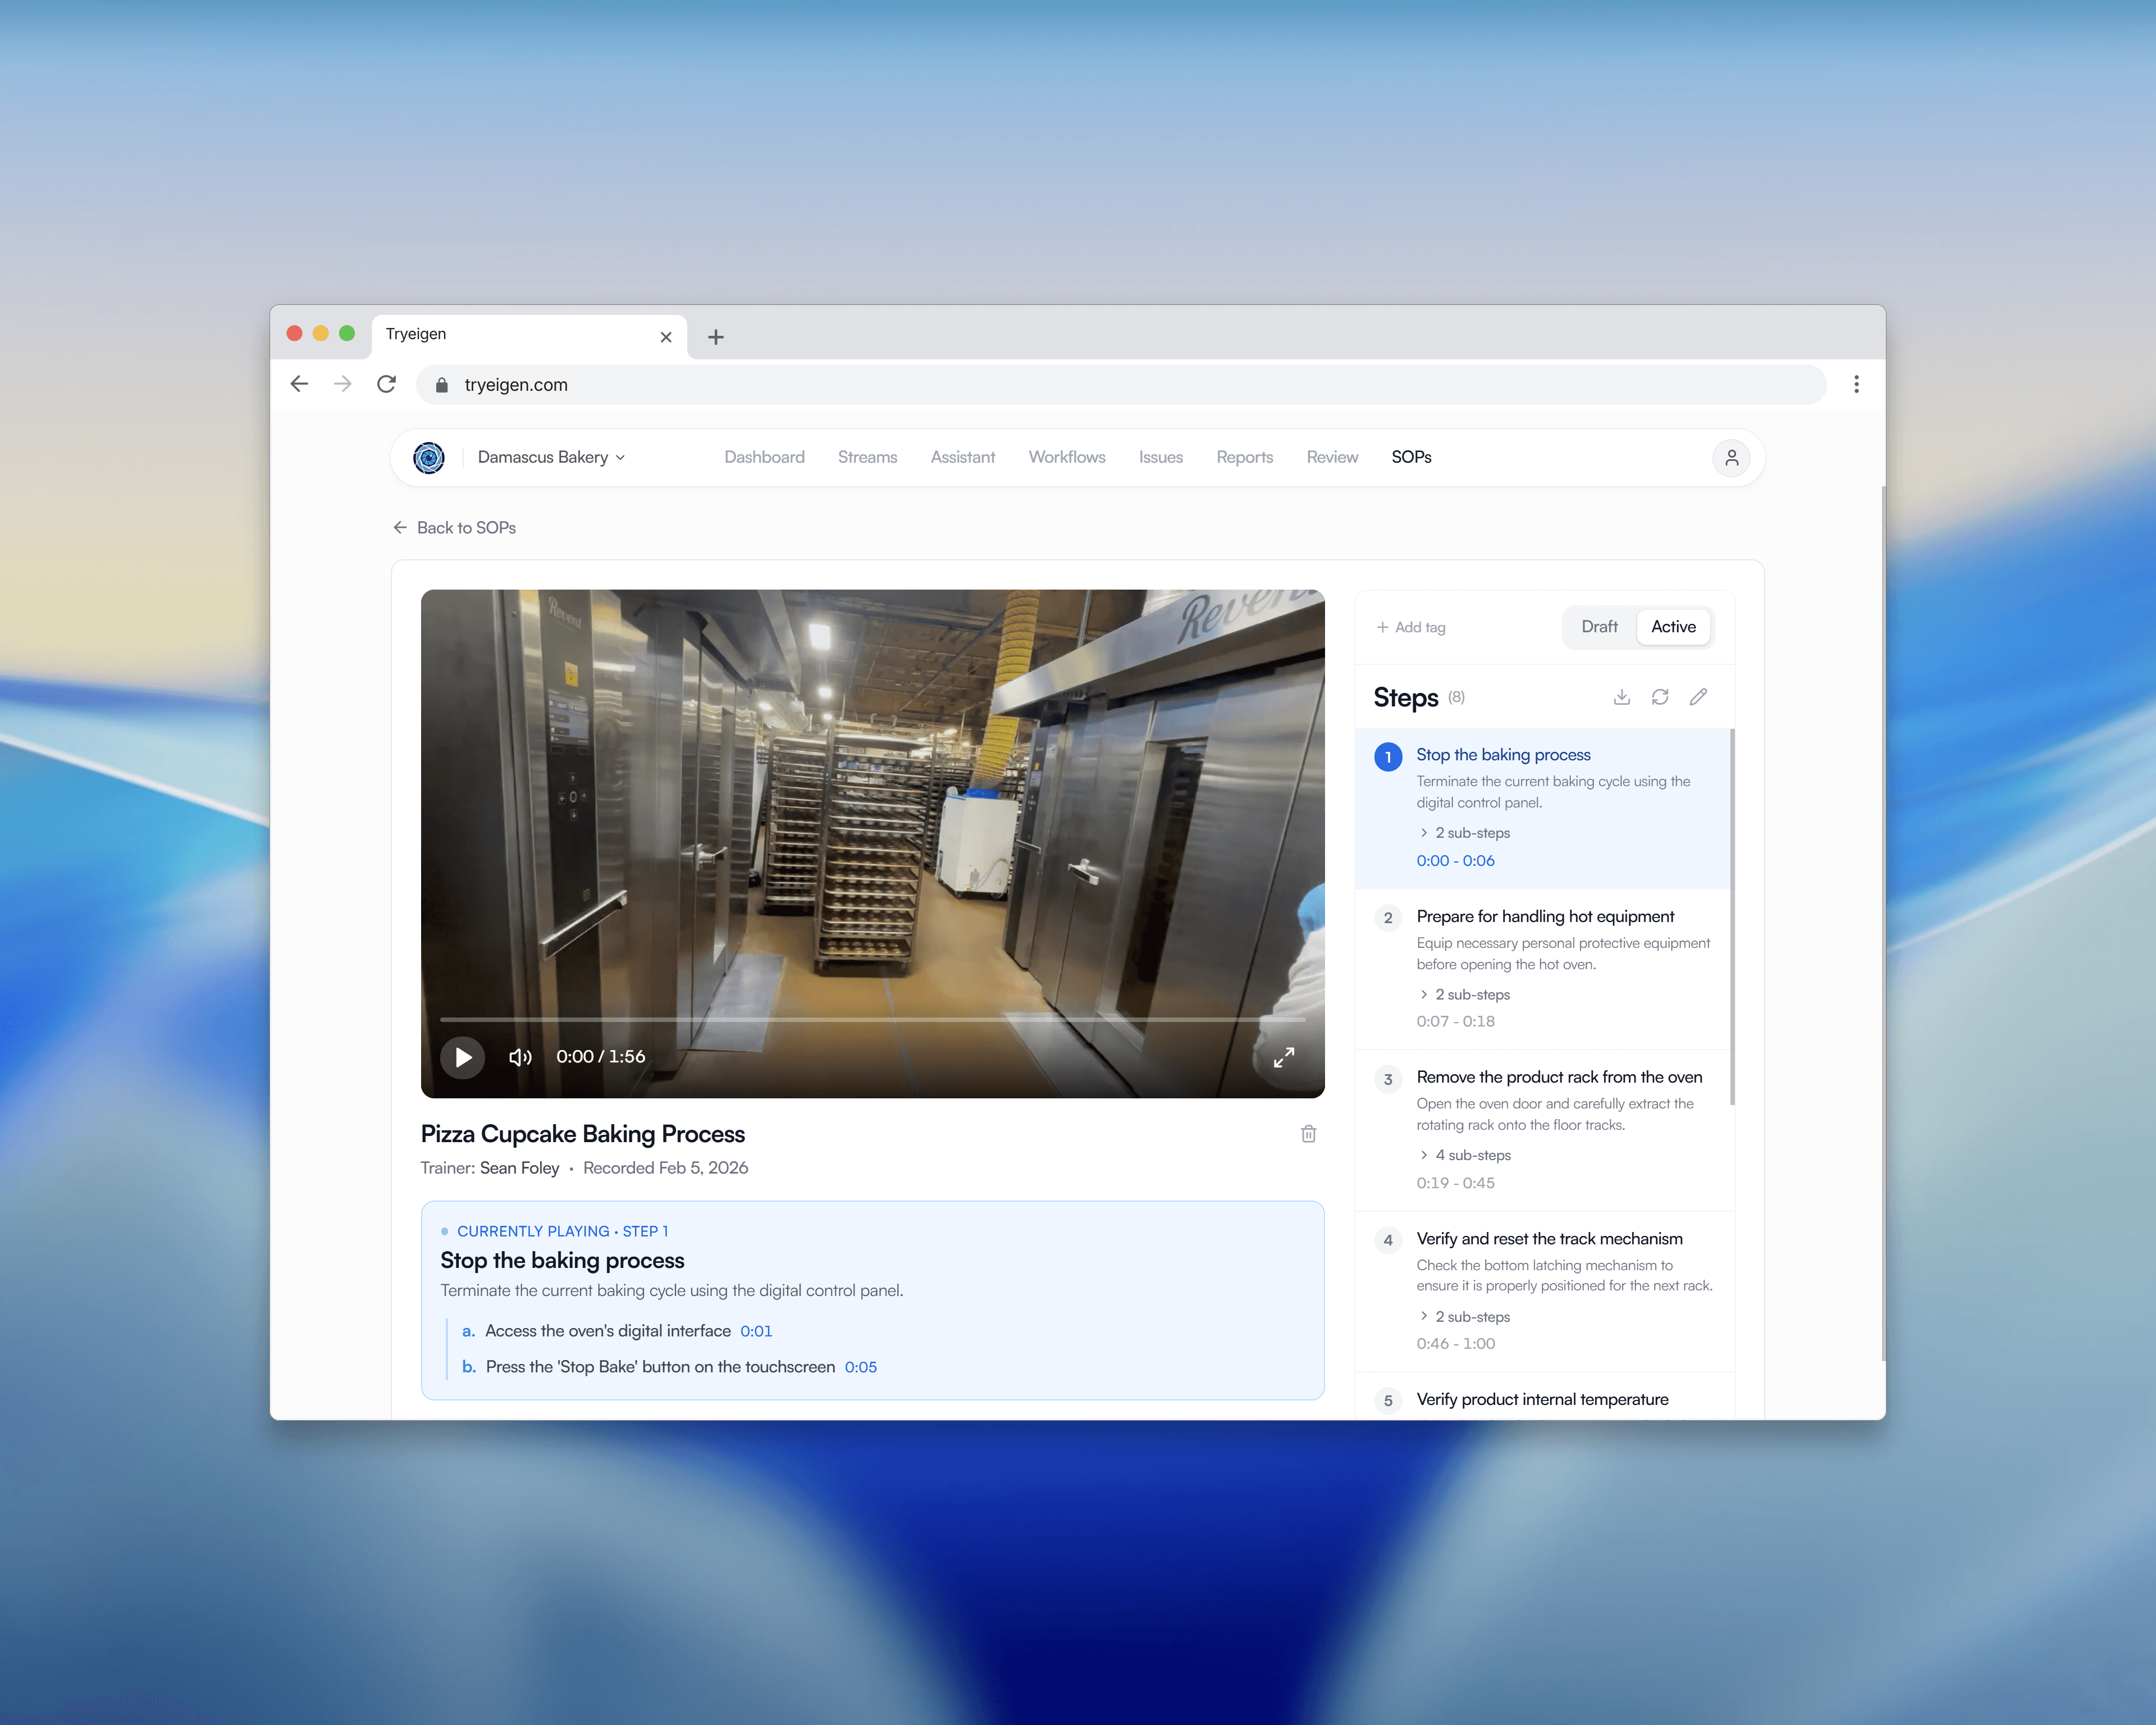
Task: Download the steps list
Action: pyautogui.click(x=1621, y=697)
